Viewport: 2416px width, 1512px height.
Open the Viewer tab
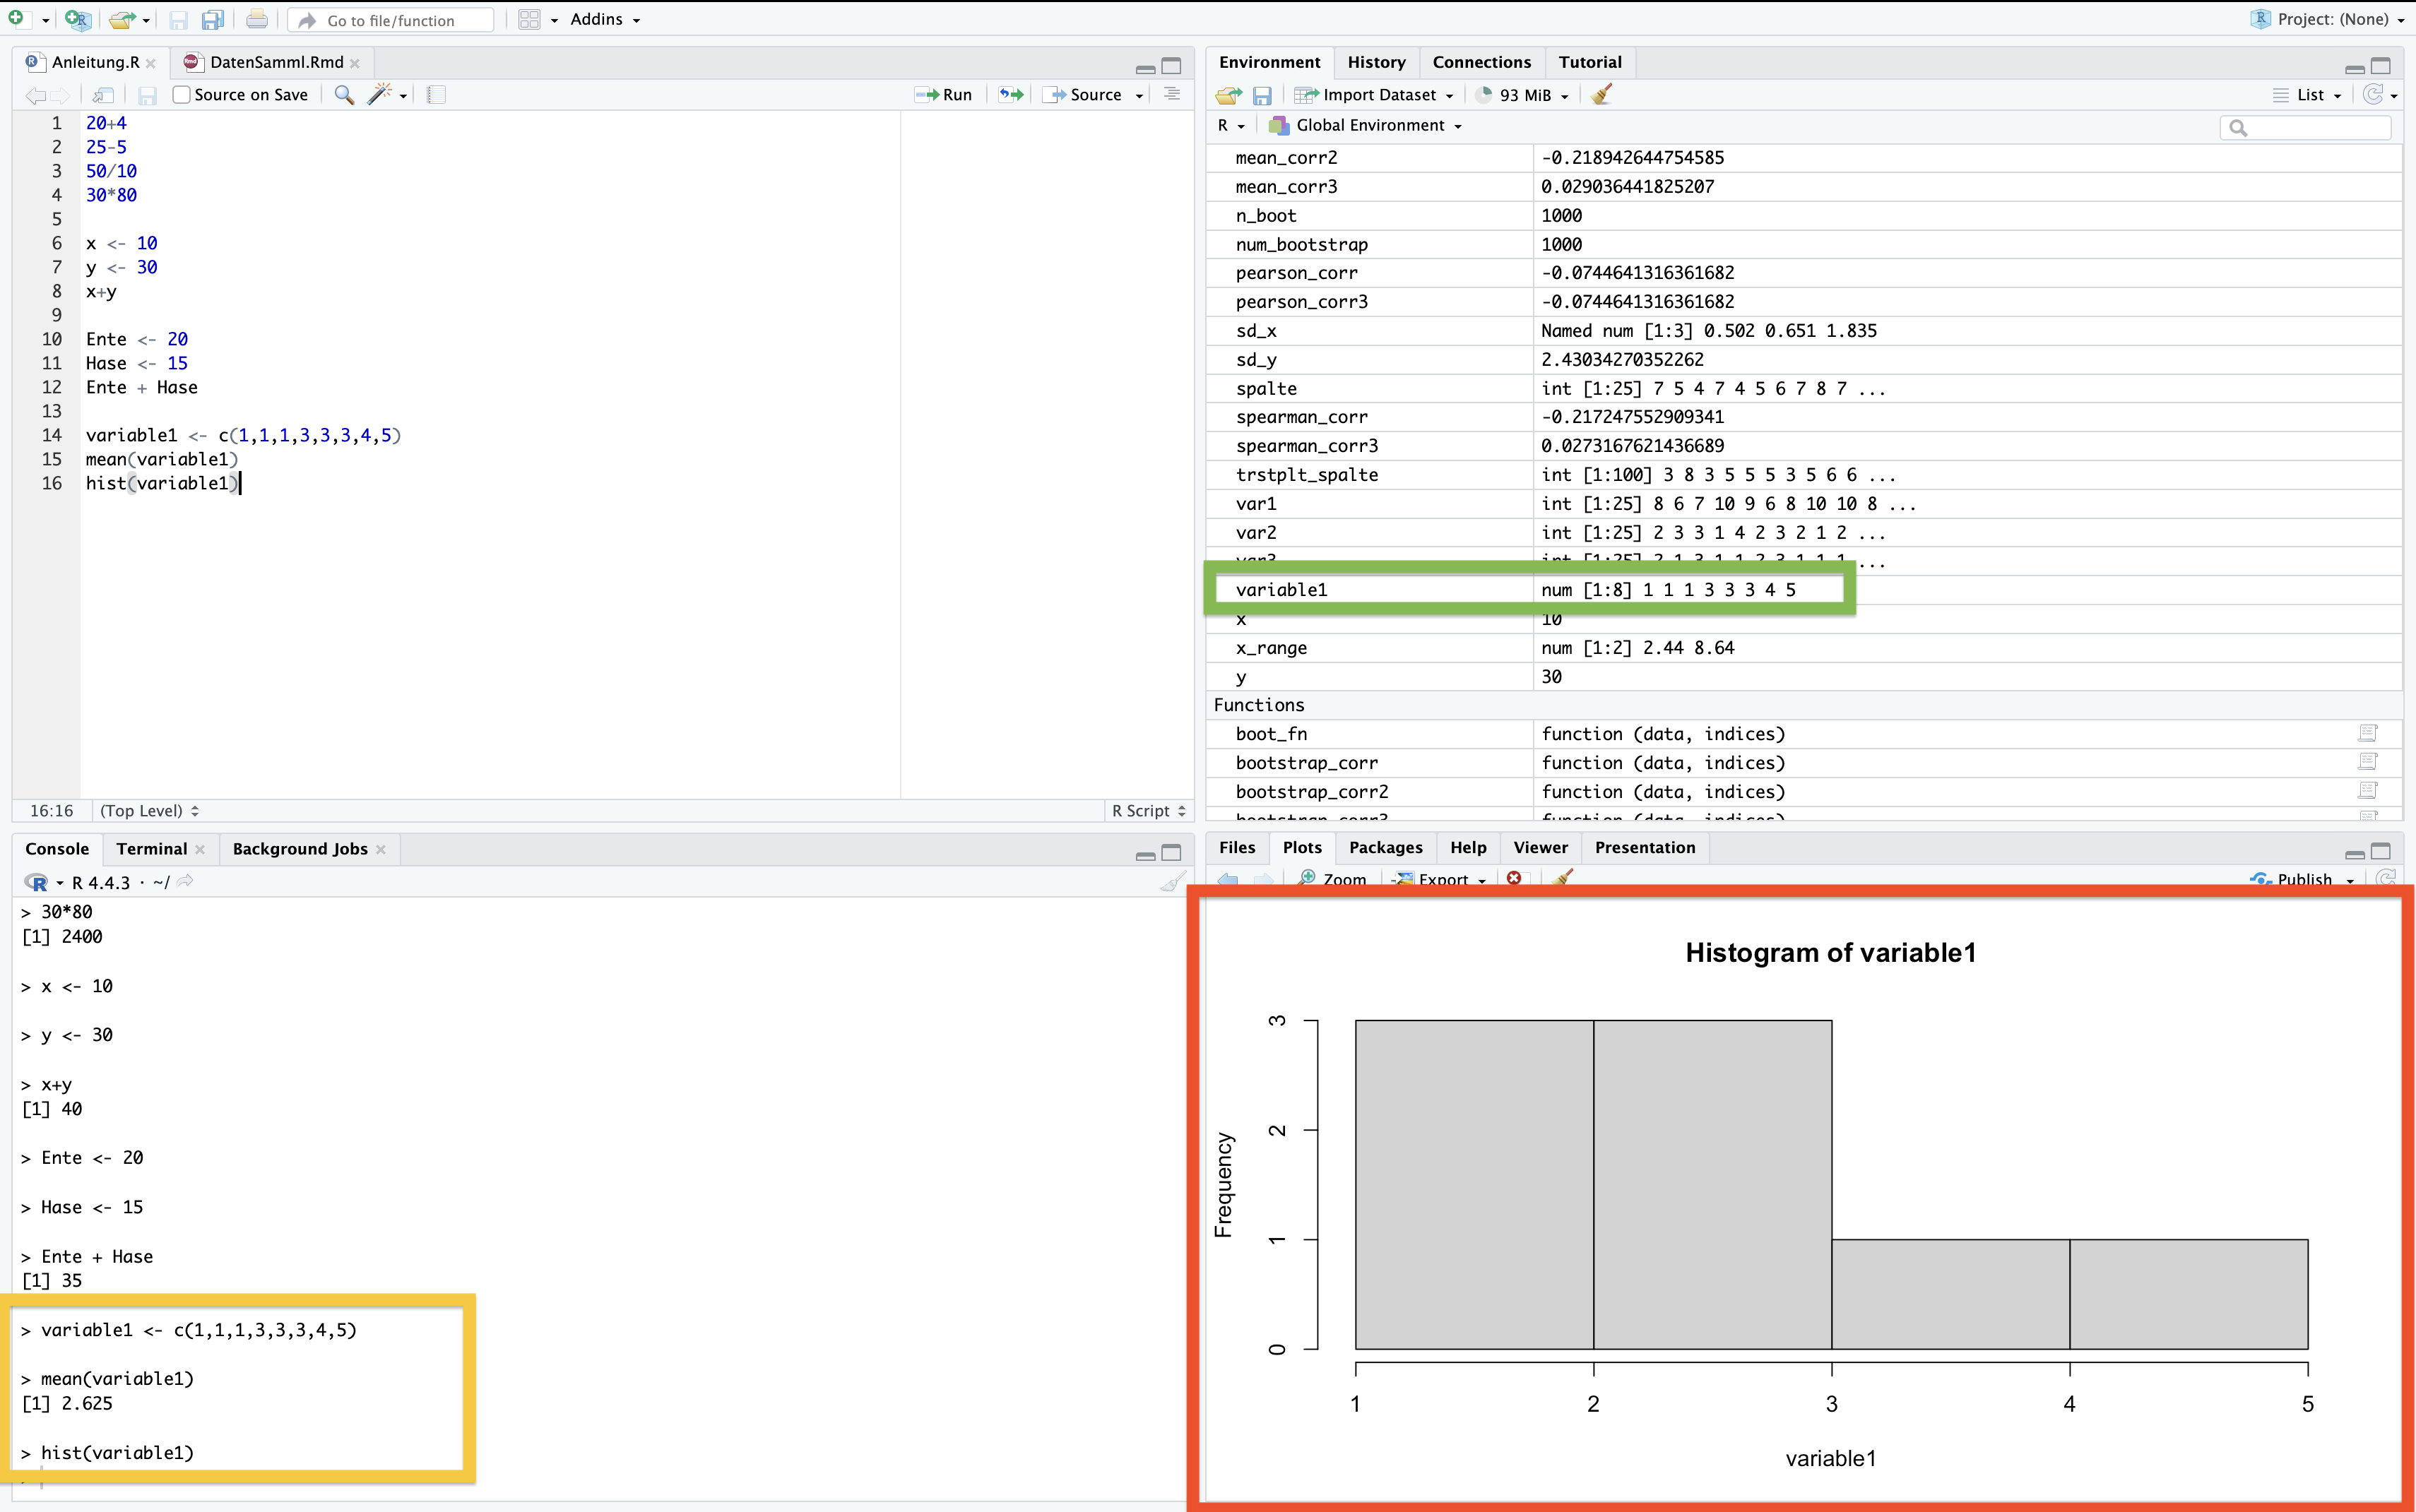click(x=1540, y=847)
